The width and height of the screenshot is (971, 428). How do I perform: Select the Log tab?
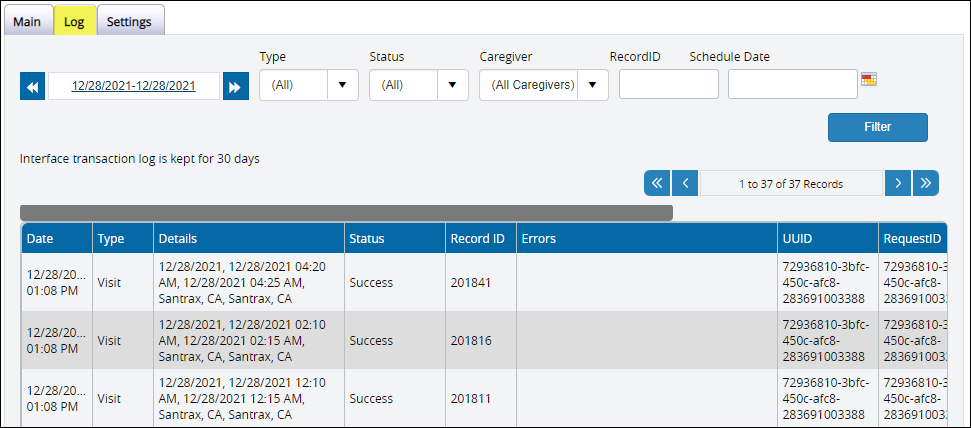74,22
